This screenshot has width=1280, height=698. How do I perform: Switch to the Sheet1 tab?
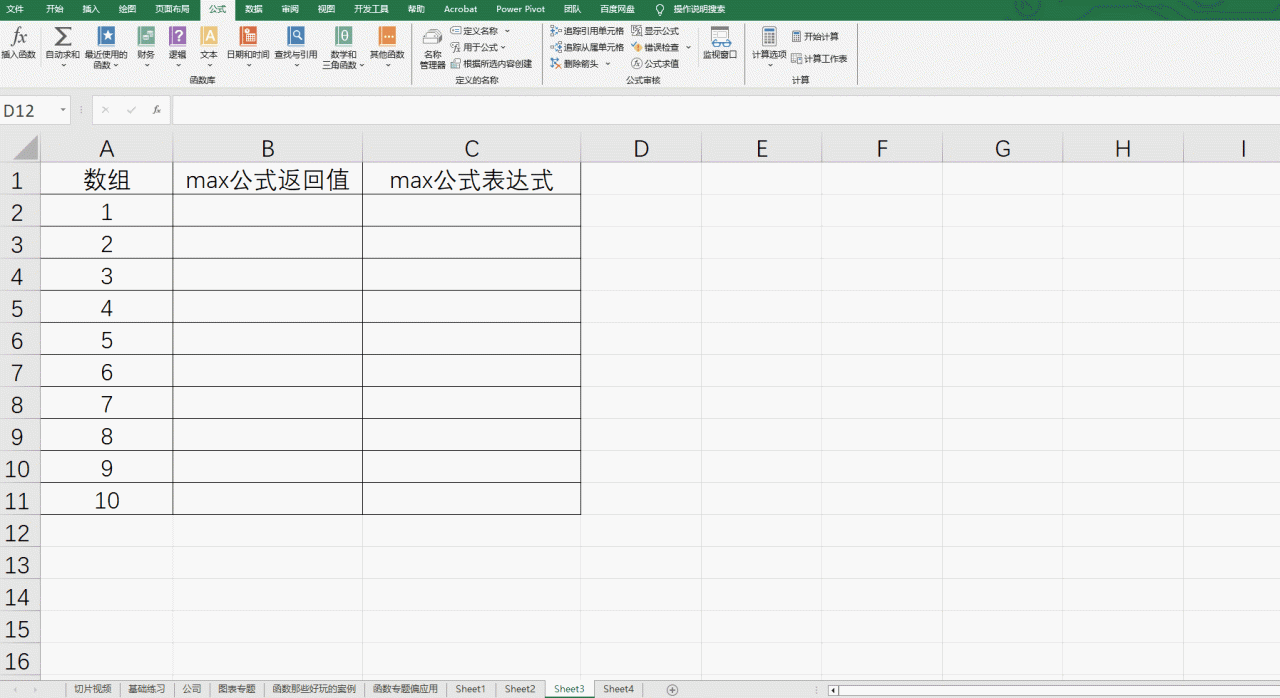click(470, 689)
